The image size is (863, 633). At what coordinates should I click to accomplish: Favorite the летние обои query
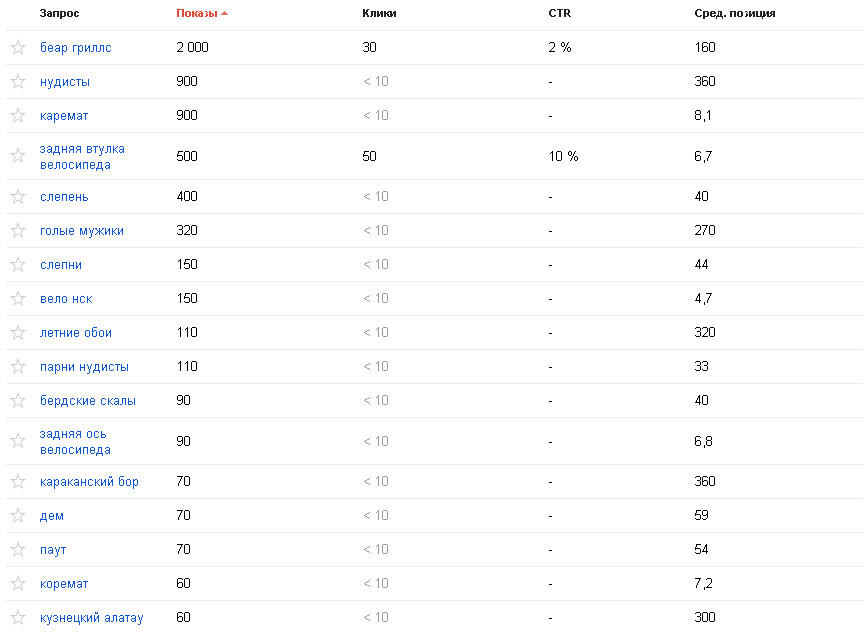18,333
